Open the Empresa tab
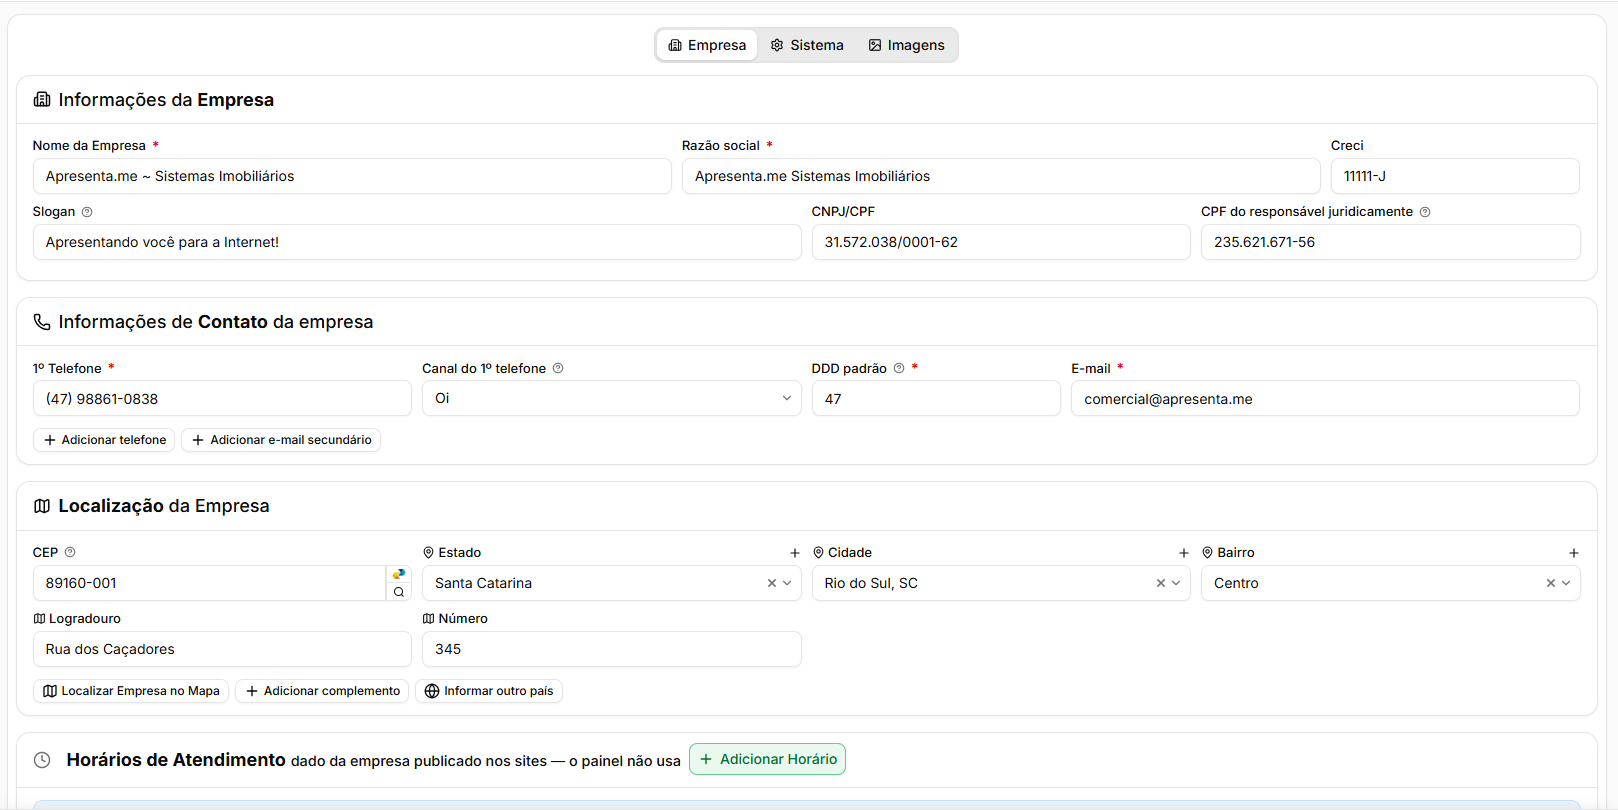 (707, 45)
